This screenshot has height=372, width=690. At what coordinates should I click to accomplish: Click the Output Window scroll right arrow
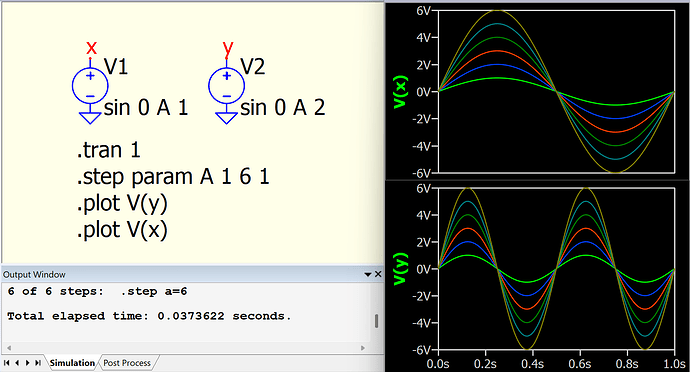(x=363, y=348)
